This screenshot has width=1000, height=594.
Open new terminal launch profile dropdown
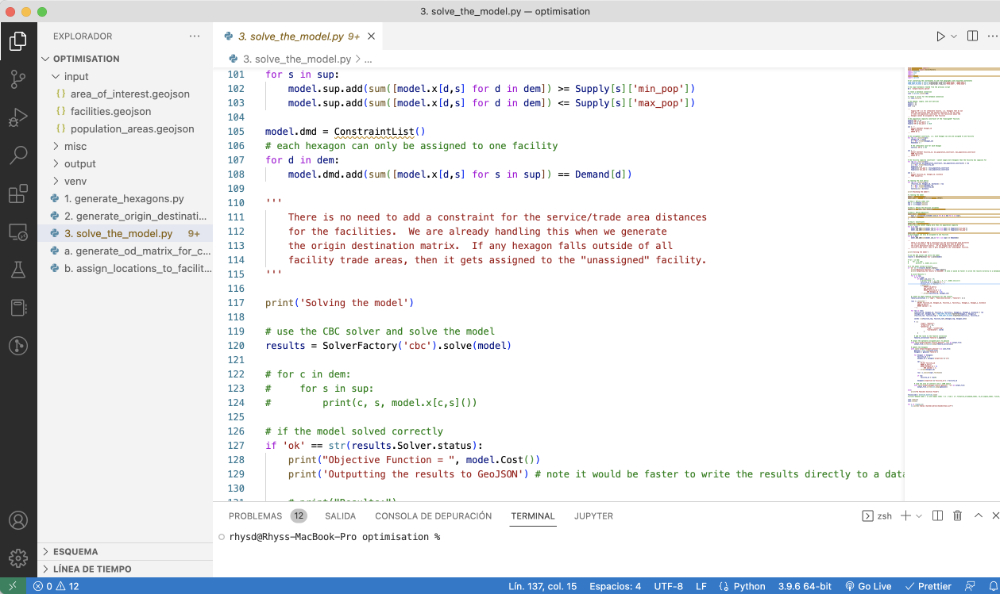click(x=919, y=516)
